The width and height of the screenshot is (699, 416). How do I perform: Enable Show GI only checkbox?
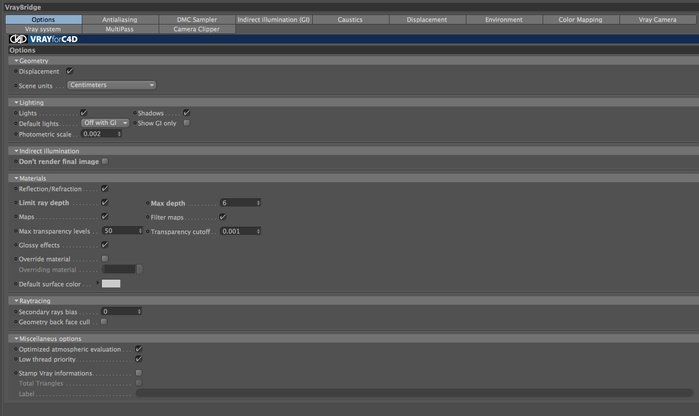[186, 123]
